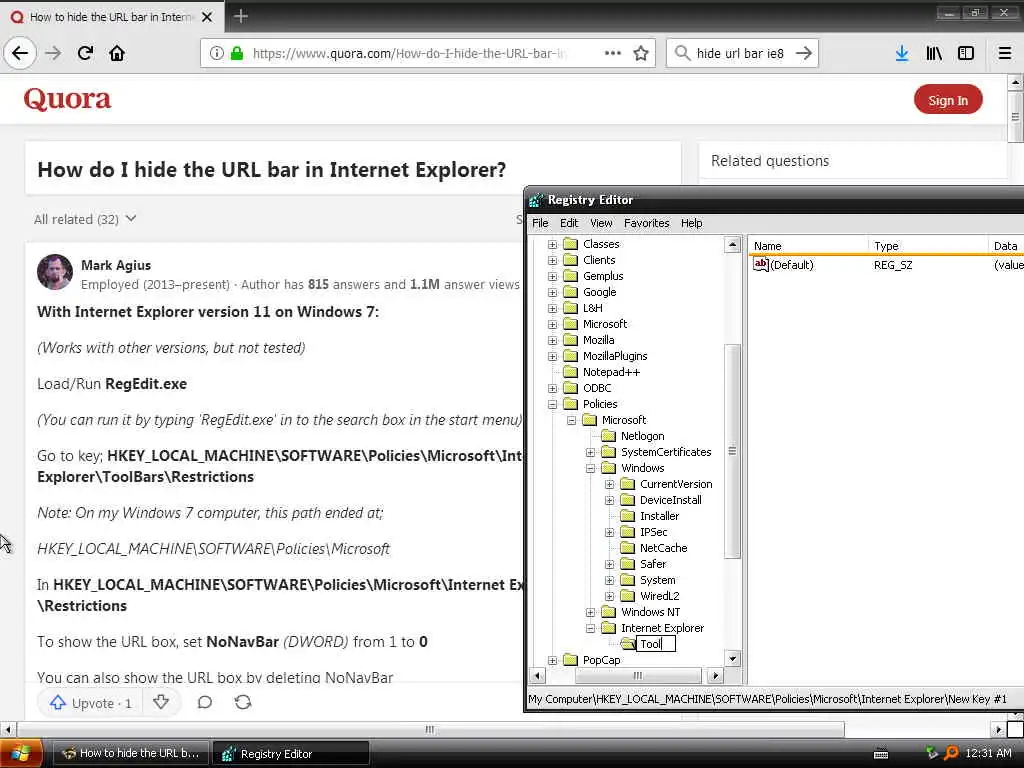Open the Library bookmarks icon
Screen dimensions: 1024x768
(934, 53)
